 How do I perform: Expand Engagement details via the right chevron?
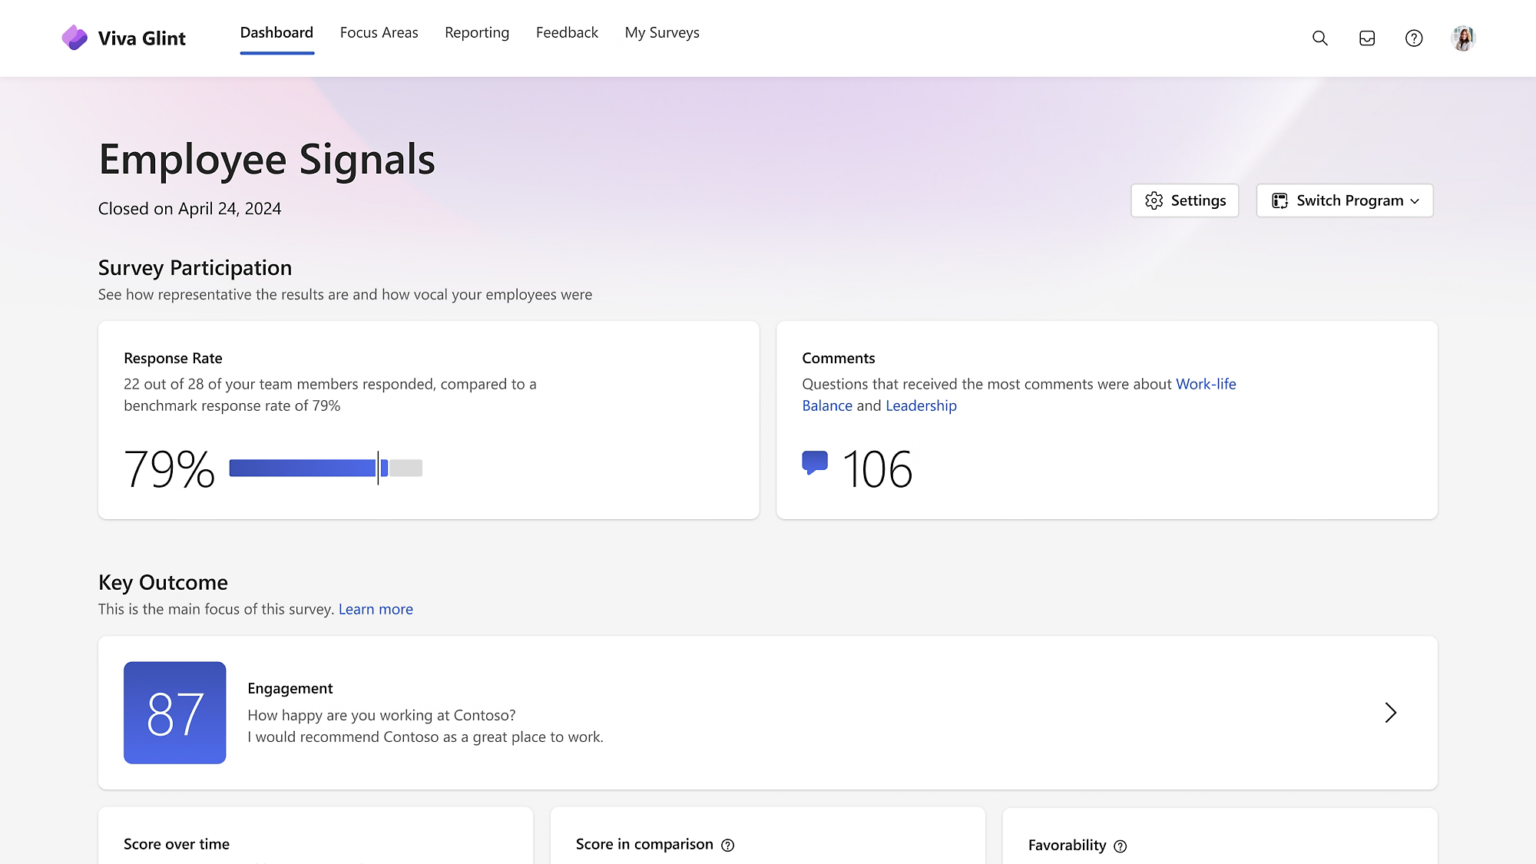pos(1390,712)
